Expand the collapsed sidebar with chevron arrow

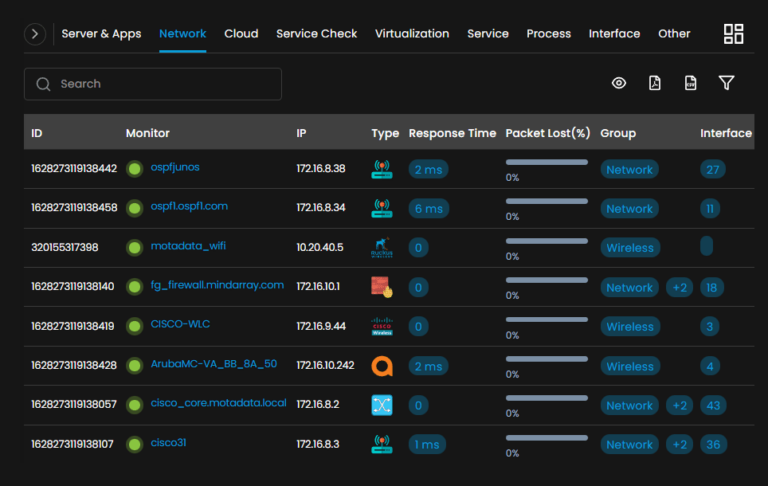click(35, 34)
